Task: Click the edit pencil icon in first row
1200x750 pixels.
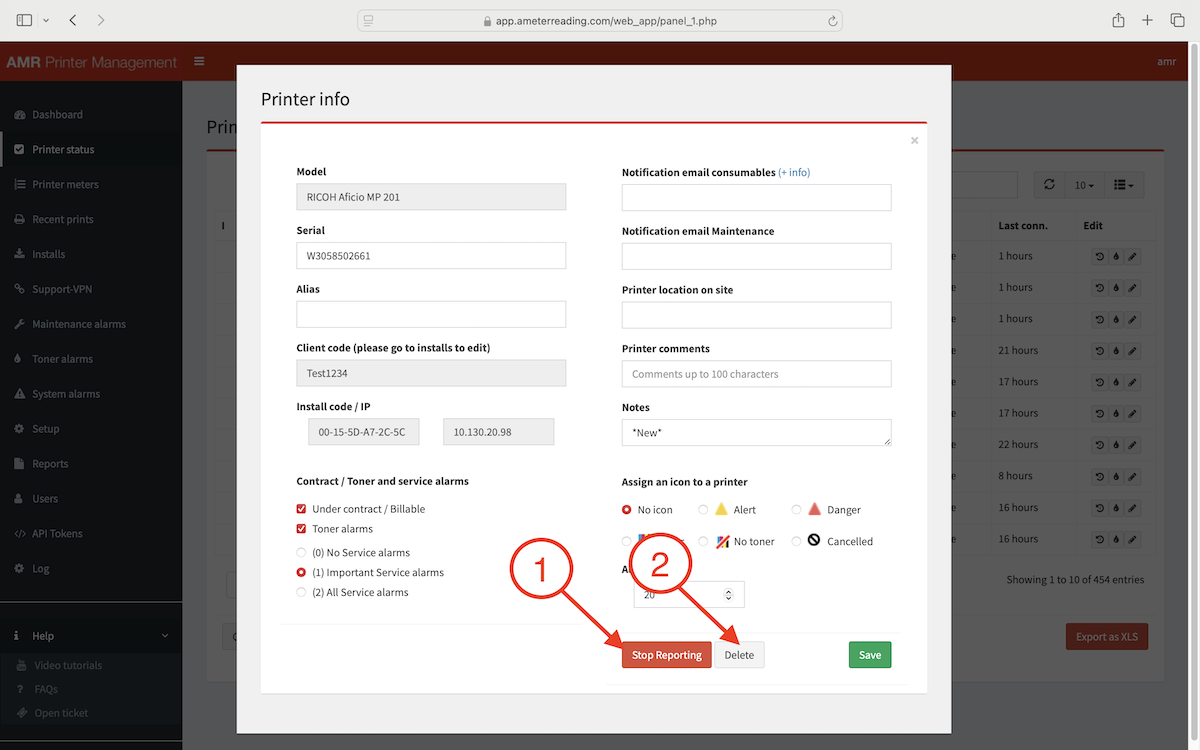Action: [1132, 257]
